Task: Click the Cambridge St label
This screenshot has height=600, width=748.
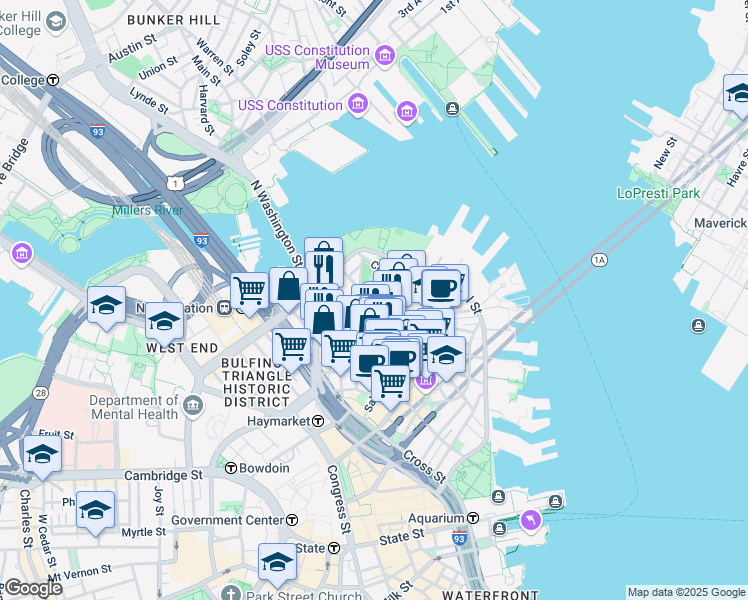Action: [164, 476]
